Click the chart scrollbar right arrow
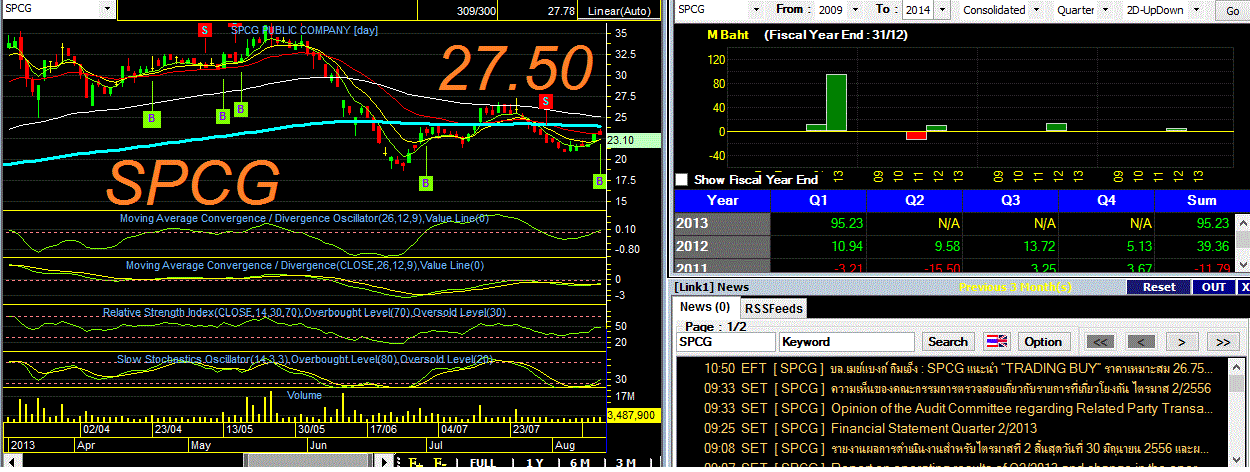 click(x=383, y=463)
